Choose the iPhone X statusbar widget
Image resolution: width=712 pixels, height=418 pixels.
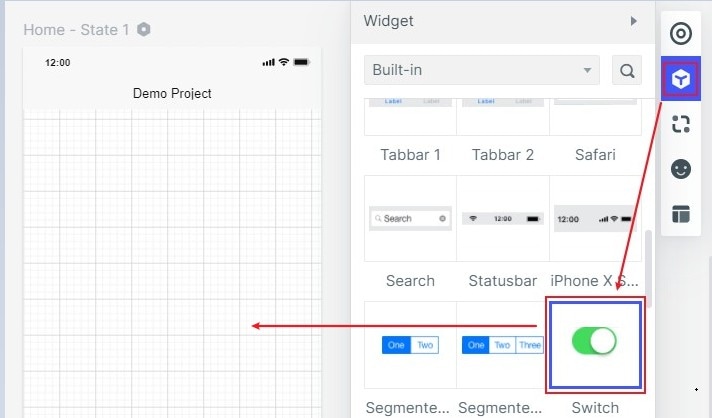595,218
